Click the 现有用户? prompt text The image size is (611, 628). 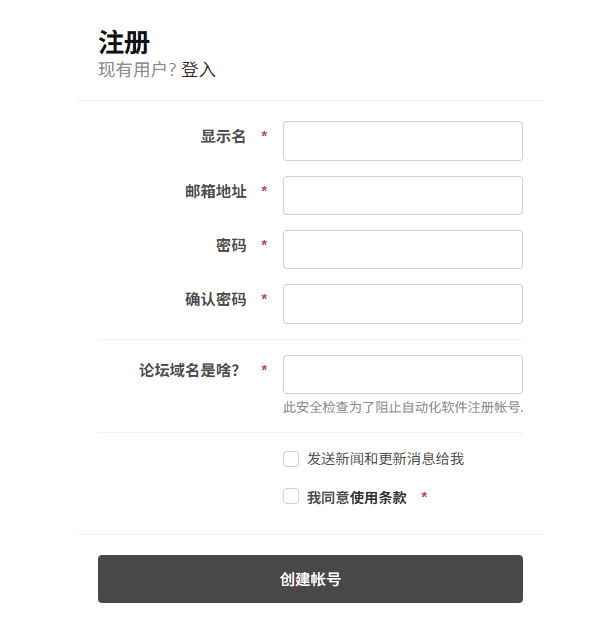pyautogui.click(x=137, y=70)
